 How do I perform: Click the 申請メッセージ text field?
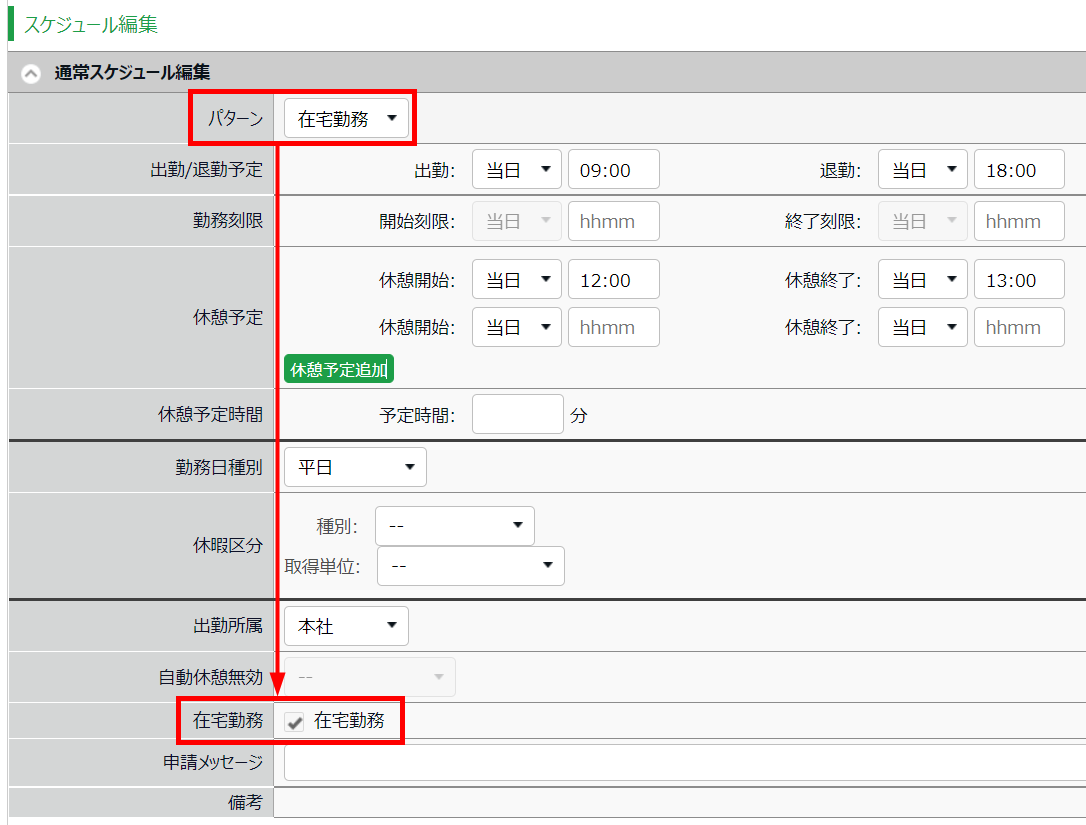point(684,763)
